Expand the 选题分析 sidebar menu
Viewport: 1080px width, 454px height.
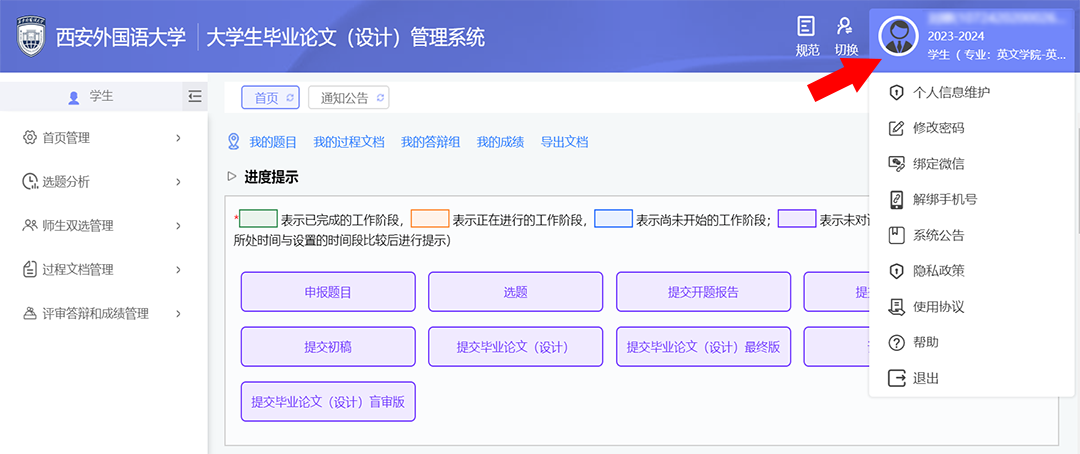tap(103, 182)
